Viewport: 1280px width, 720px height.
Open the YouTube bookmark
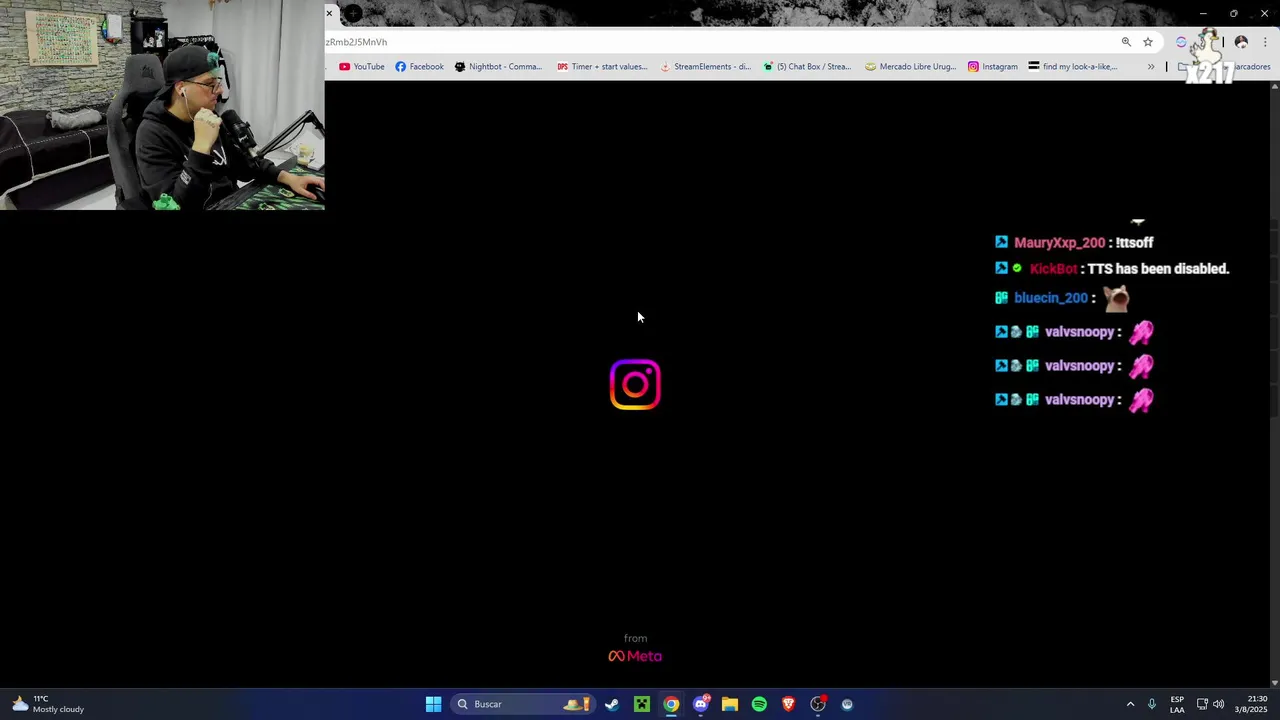362,67
